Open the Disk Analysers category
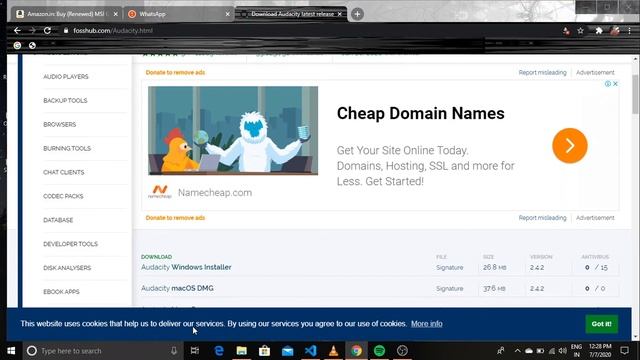The image size is (640, 360). (67, 268)
